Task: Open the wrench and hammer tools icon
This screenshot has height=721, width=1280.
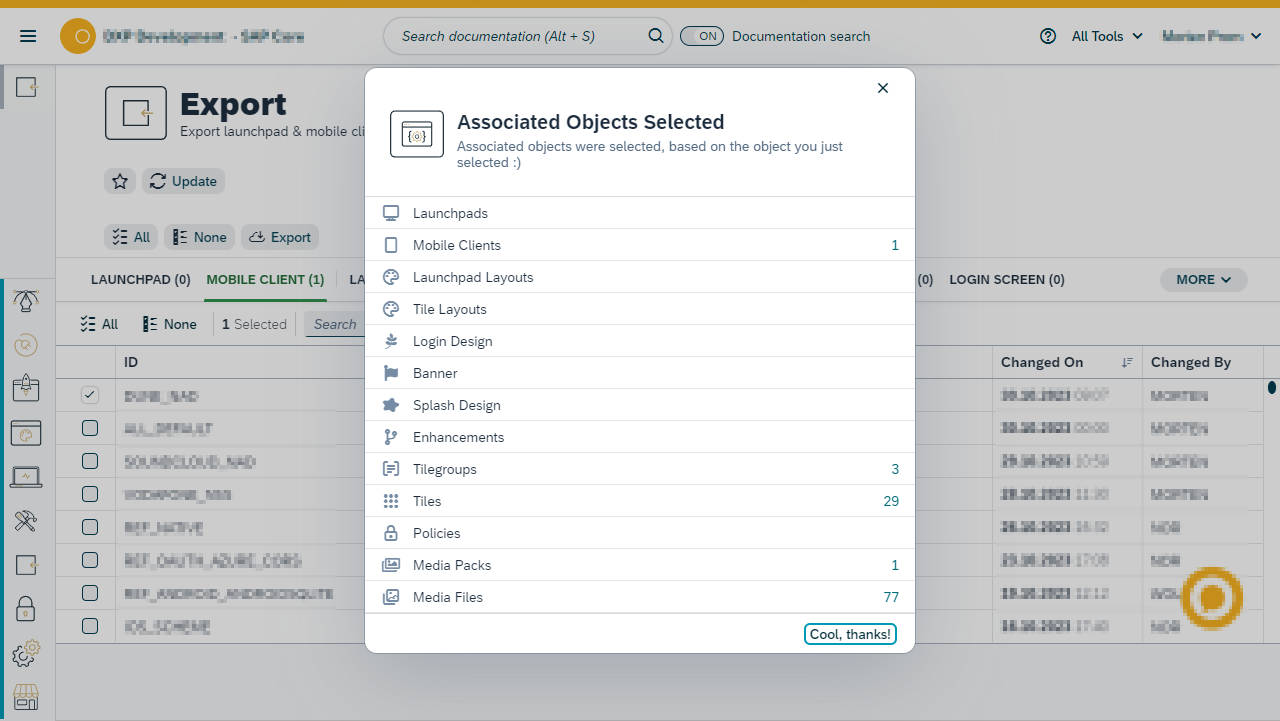Action: (x=26, y=520)
